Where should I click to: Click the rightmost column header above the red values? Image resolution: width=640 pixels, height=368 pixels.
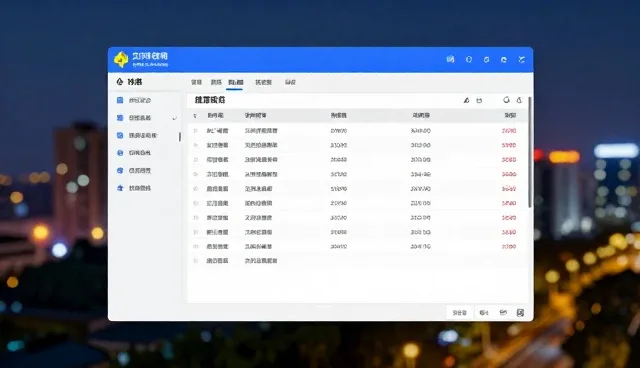click(x=510, y=115)
